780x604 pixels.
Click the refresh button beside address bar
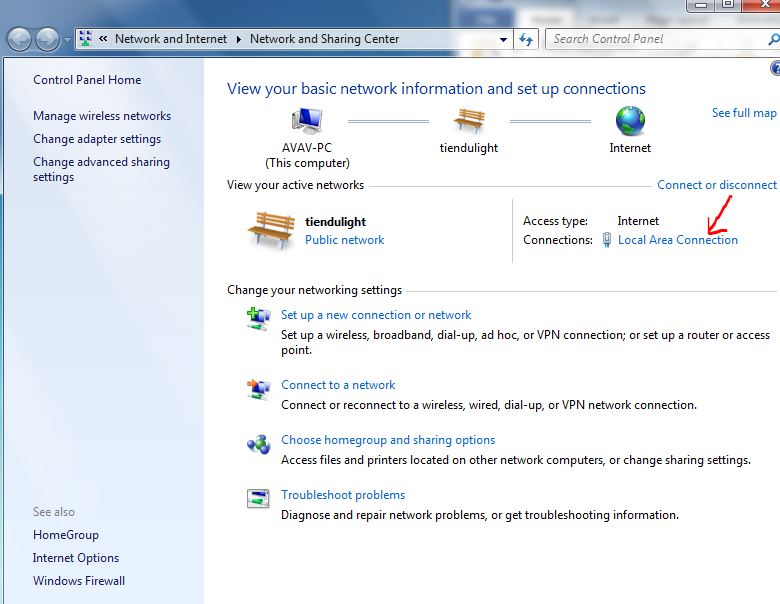pyautogui.click(x=527, y=39)
